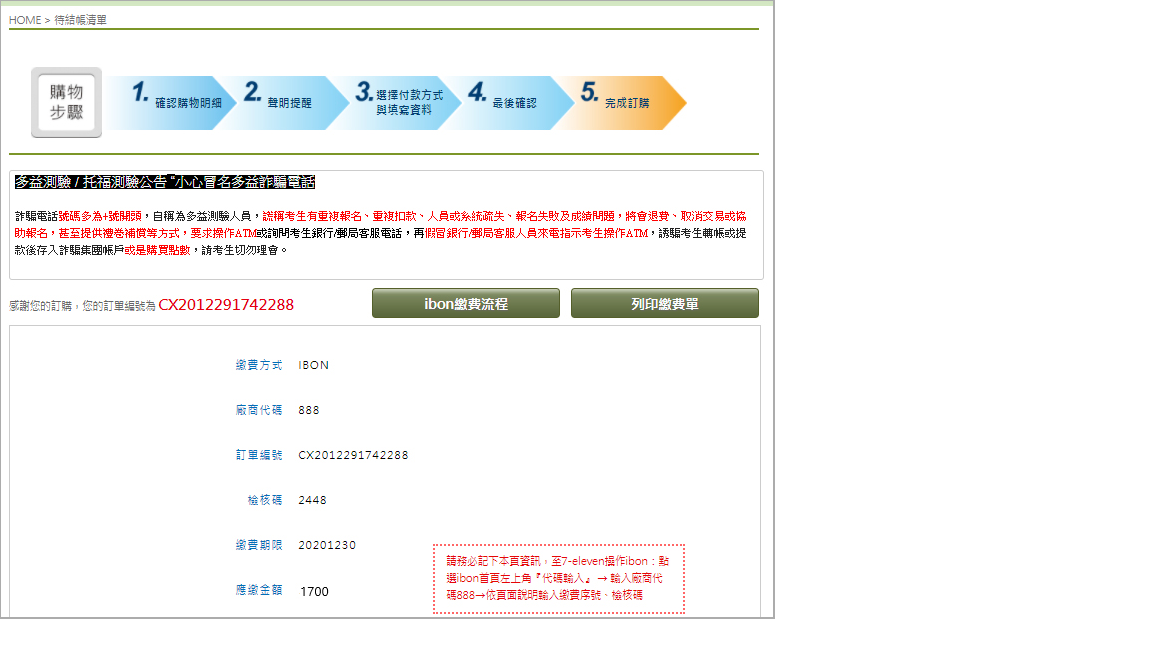Click the 購物步驟 gray box icon
Viewport: 1152px width, 648px height.
66,103
